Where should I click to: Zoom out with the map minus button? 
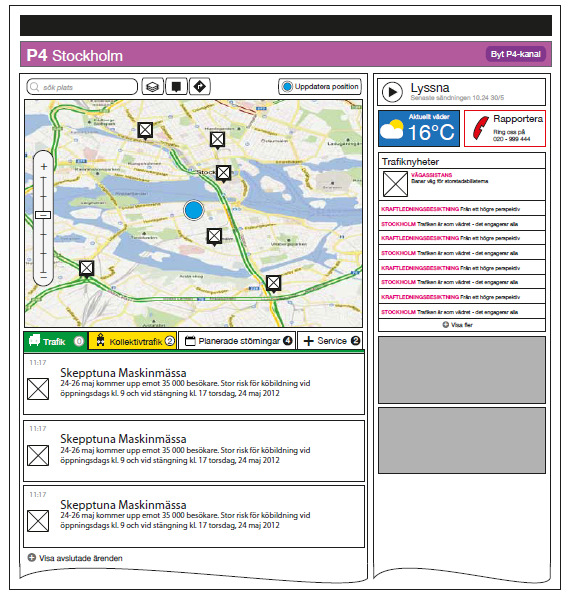tap(44, 277)
